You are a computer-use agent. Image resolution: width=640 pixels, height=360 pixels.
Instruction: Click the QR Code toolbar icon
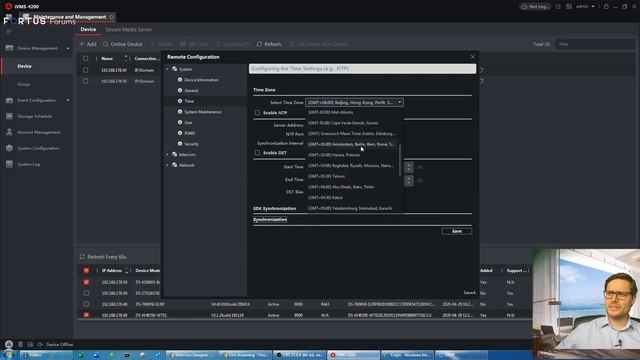(x=183, y=44)
